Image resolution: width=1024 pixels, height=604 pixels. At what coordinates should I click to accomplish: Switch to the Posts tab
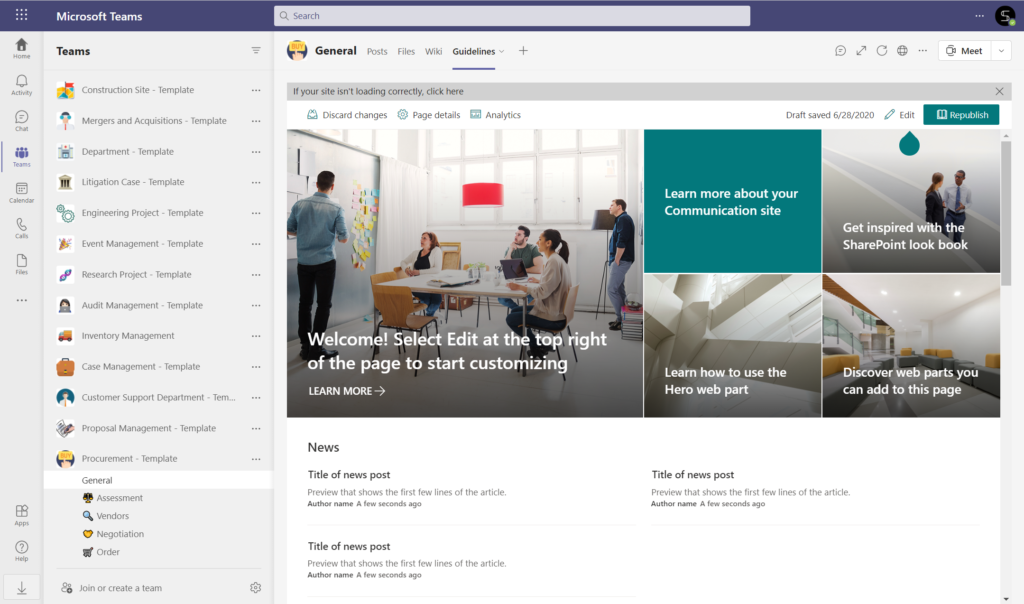tap(377, 52)
